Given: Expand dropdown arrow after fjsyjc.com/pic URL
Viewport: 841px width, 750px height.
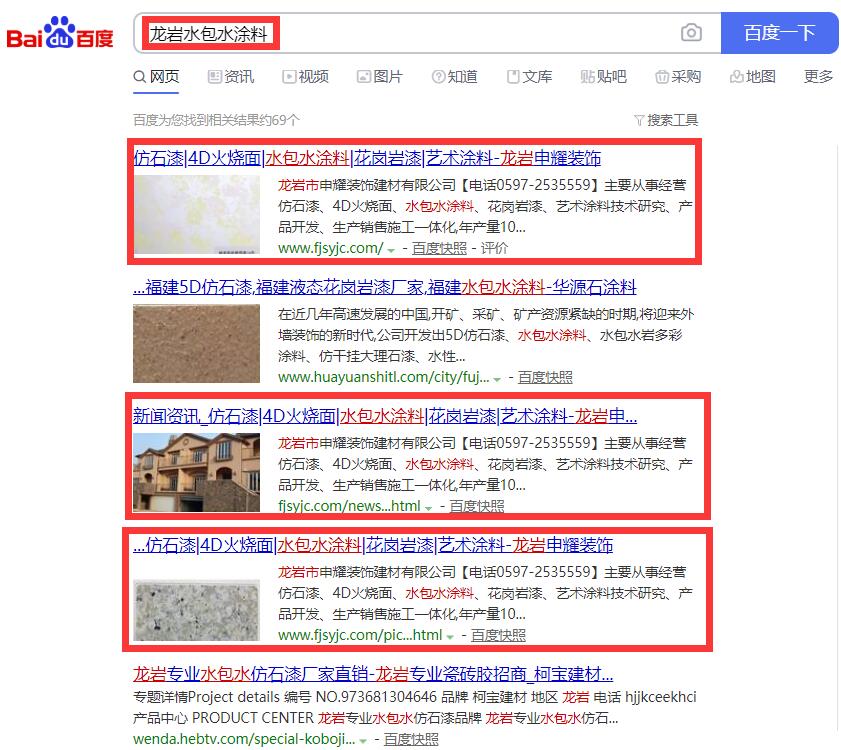Looking at the screenshot, I should click(x=450, y=637).
